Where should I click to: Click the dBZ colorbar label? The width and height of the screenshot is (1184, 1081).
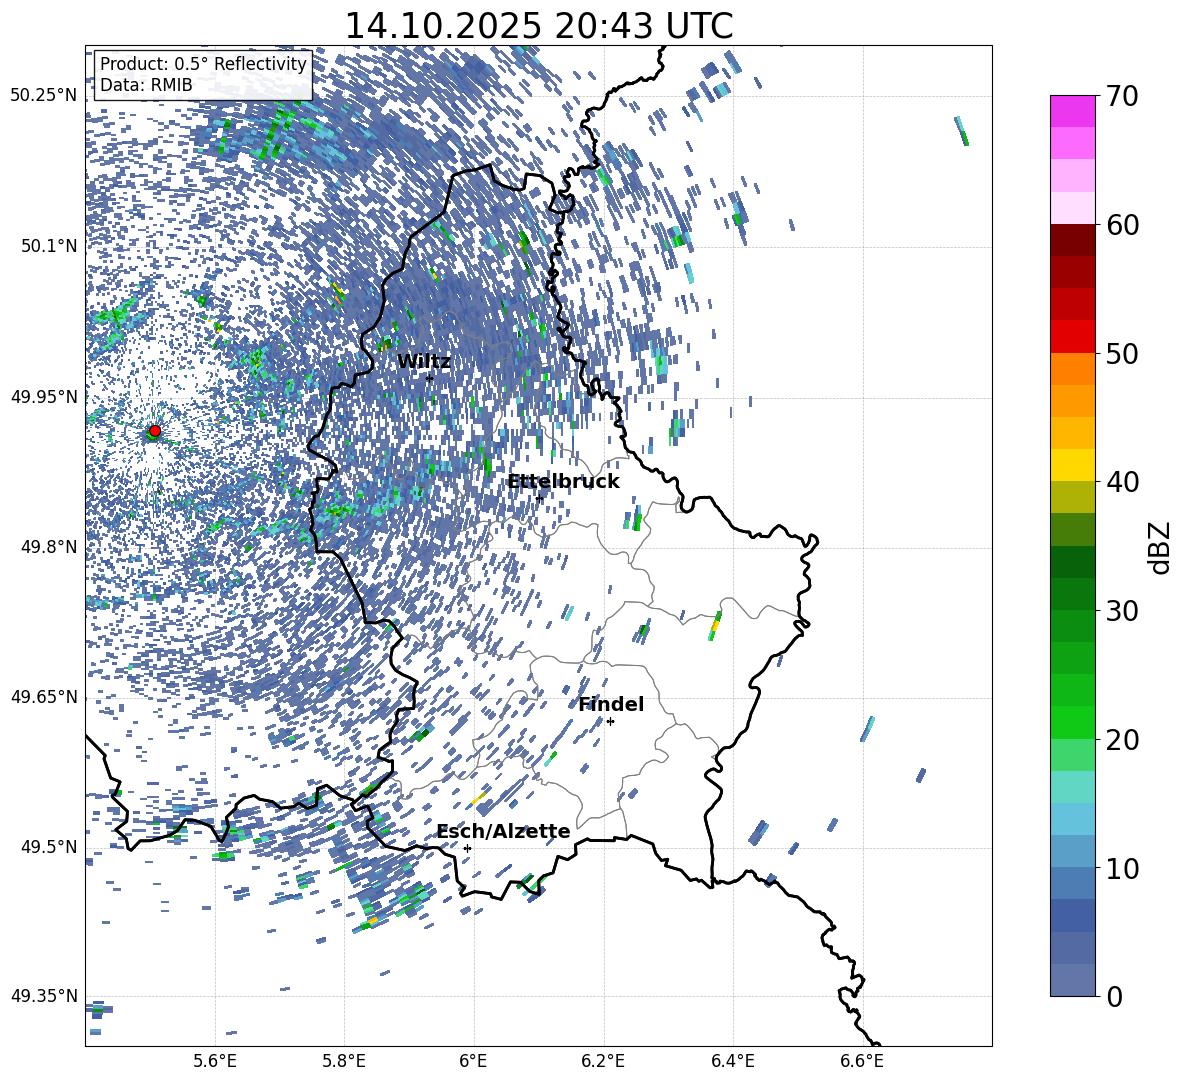click(x=1161, y=547)
